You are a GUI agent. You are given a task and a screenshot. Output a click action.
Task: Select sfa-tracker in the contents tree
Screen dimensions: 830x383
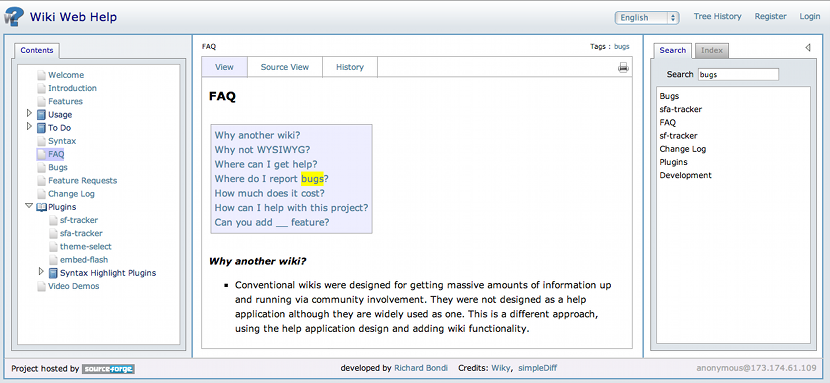click(x=81, y=233)
